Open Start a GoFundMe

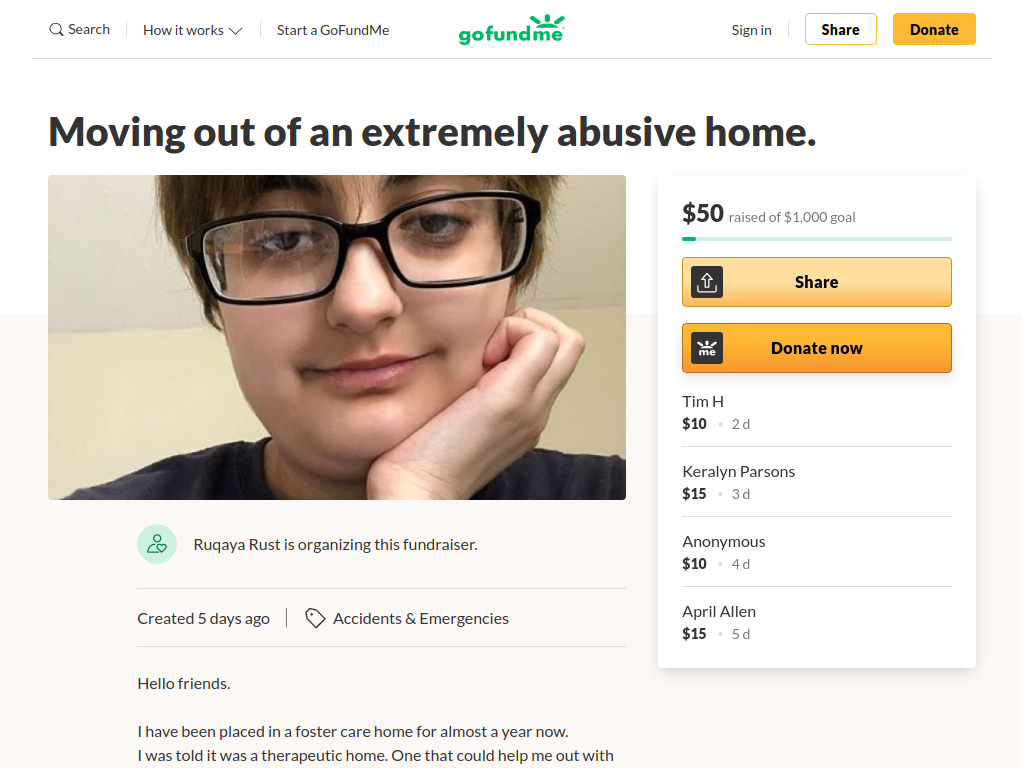pyautogui.click(x=333, y=30)
